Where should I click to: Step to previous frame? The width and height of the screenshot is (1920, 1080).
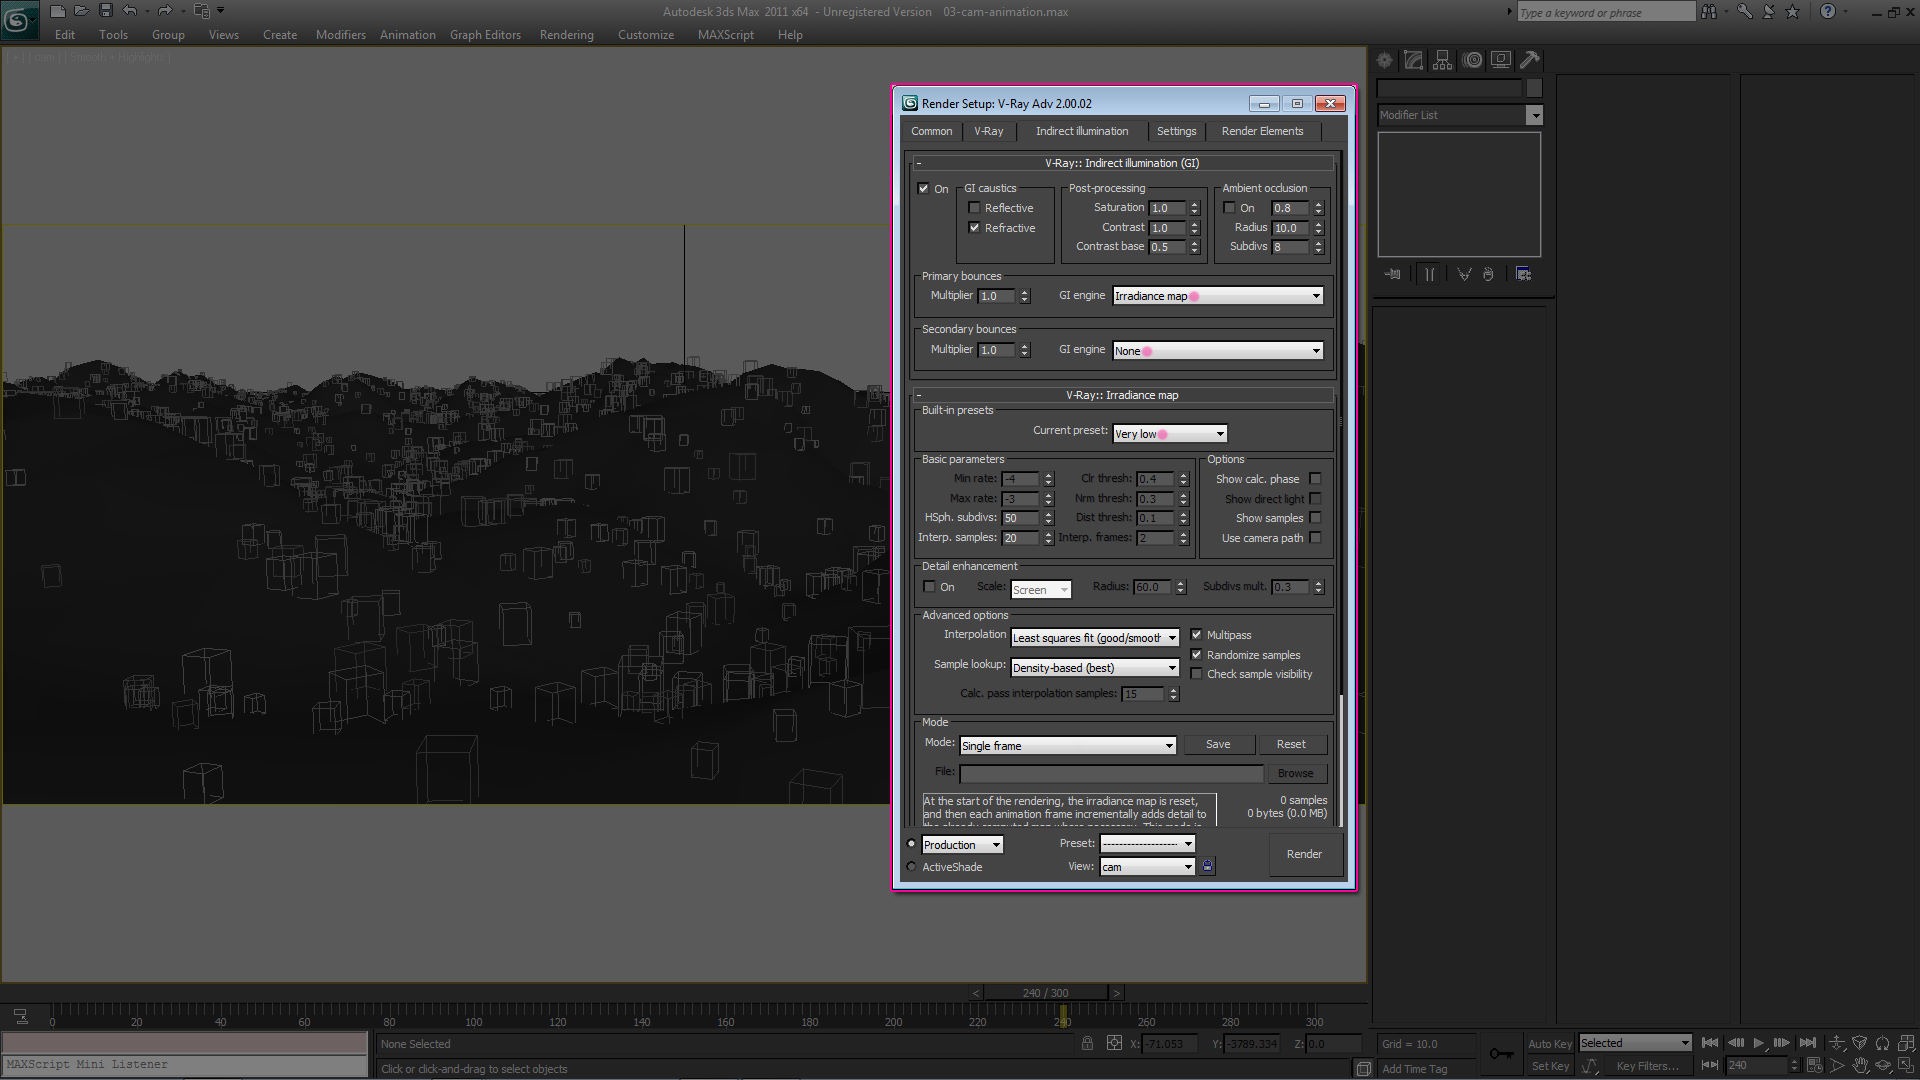(1735, 1043)
